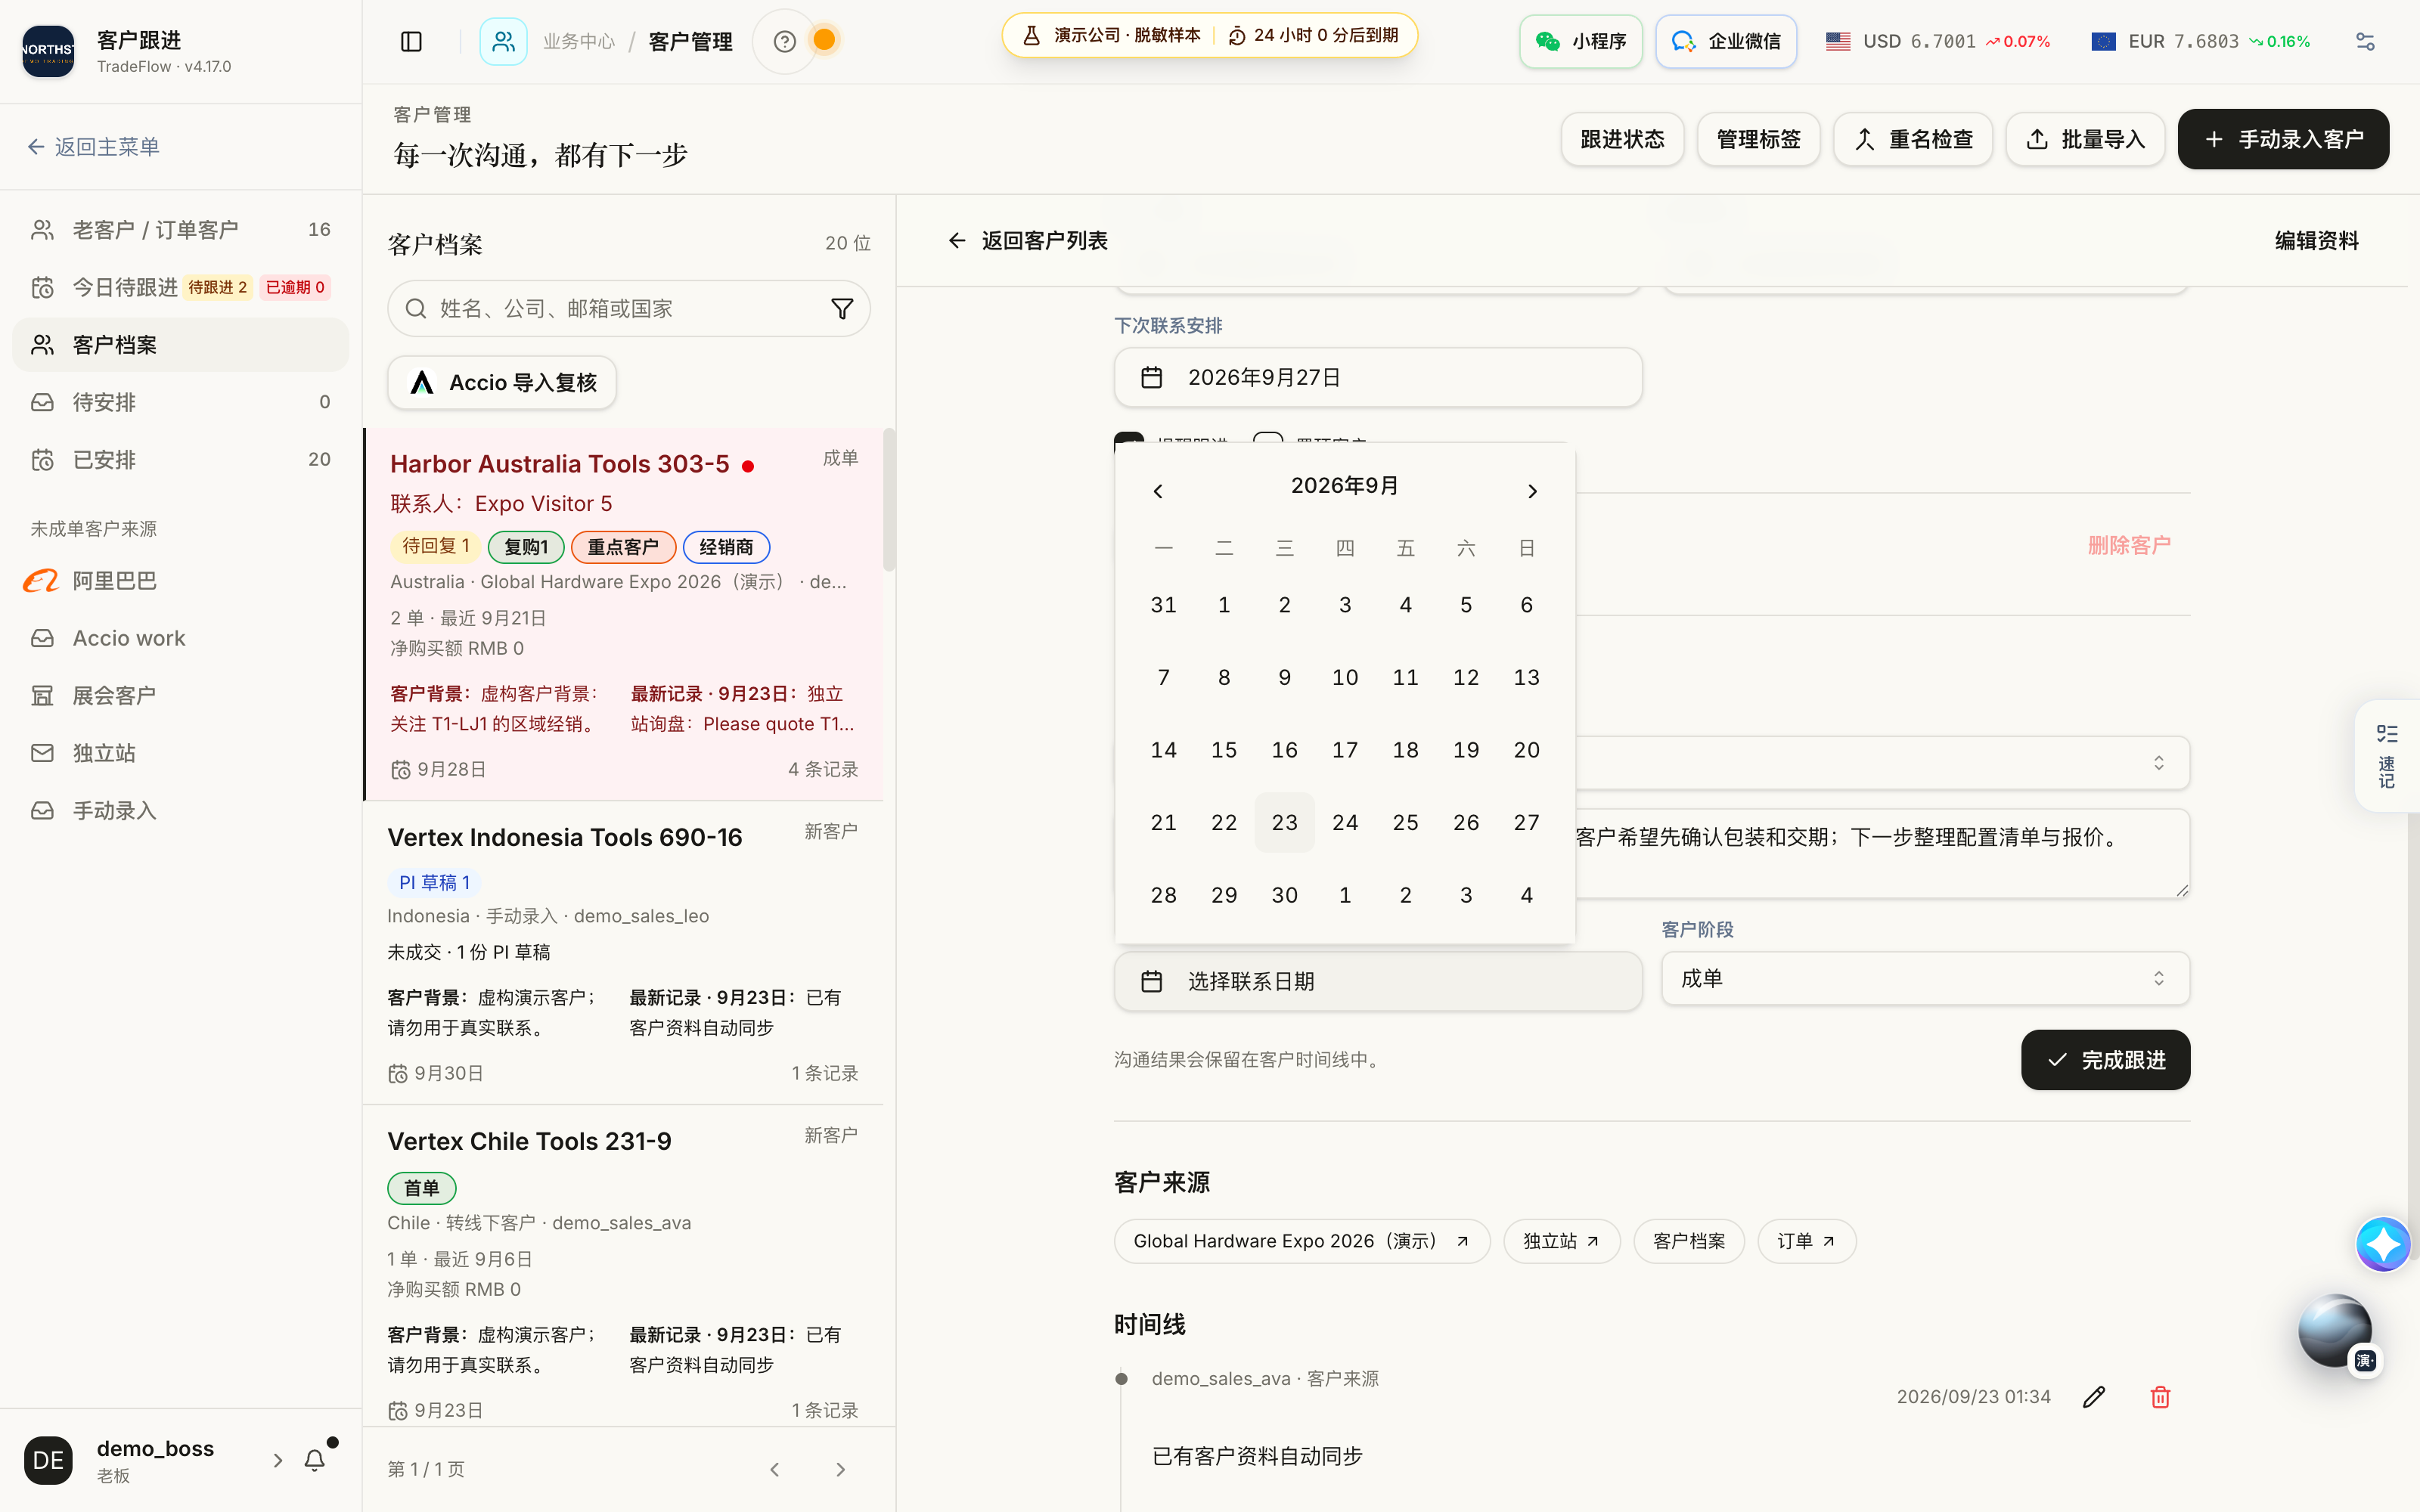Click 返回客户列表 link
This screenshot has height=1512, width=2420.
pos(1027,241)
